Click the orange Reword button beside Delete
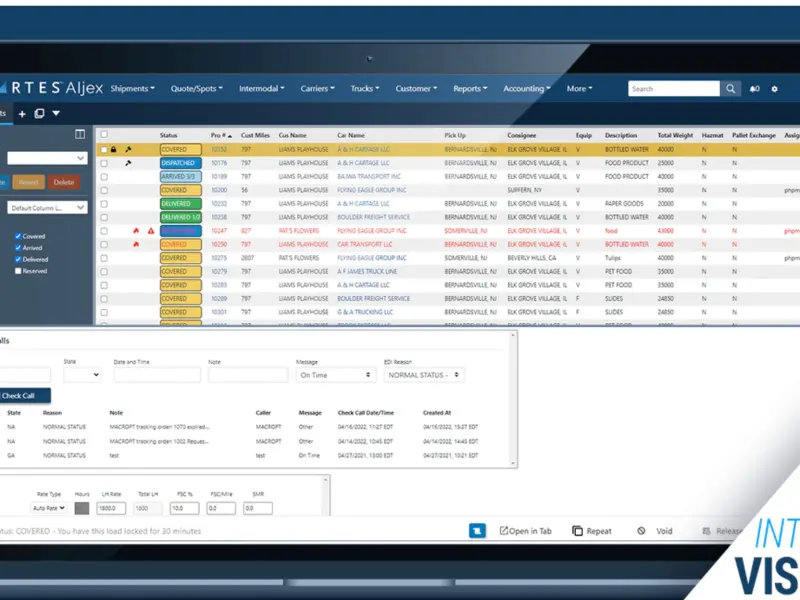The image size is (800, 600). (29, 182)
